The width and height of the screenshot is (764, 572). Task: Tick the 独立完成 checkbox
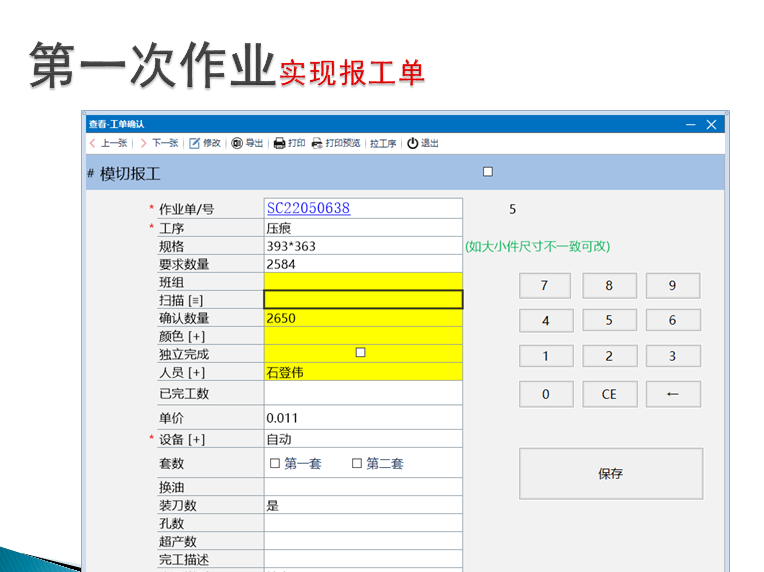tap(361, 353)
